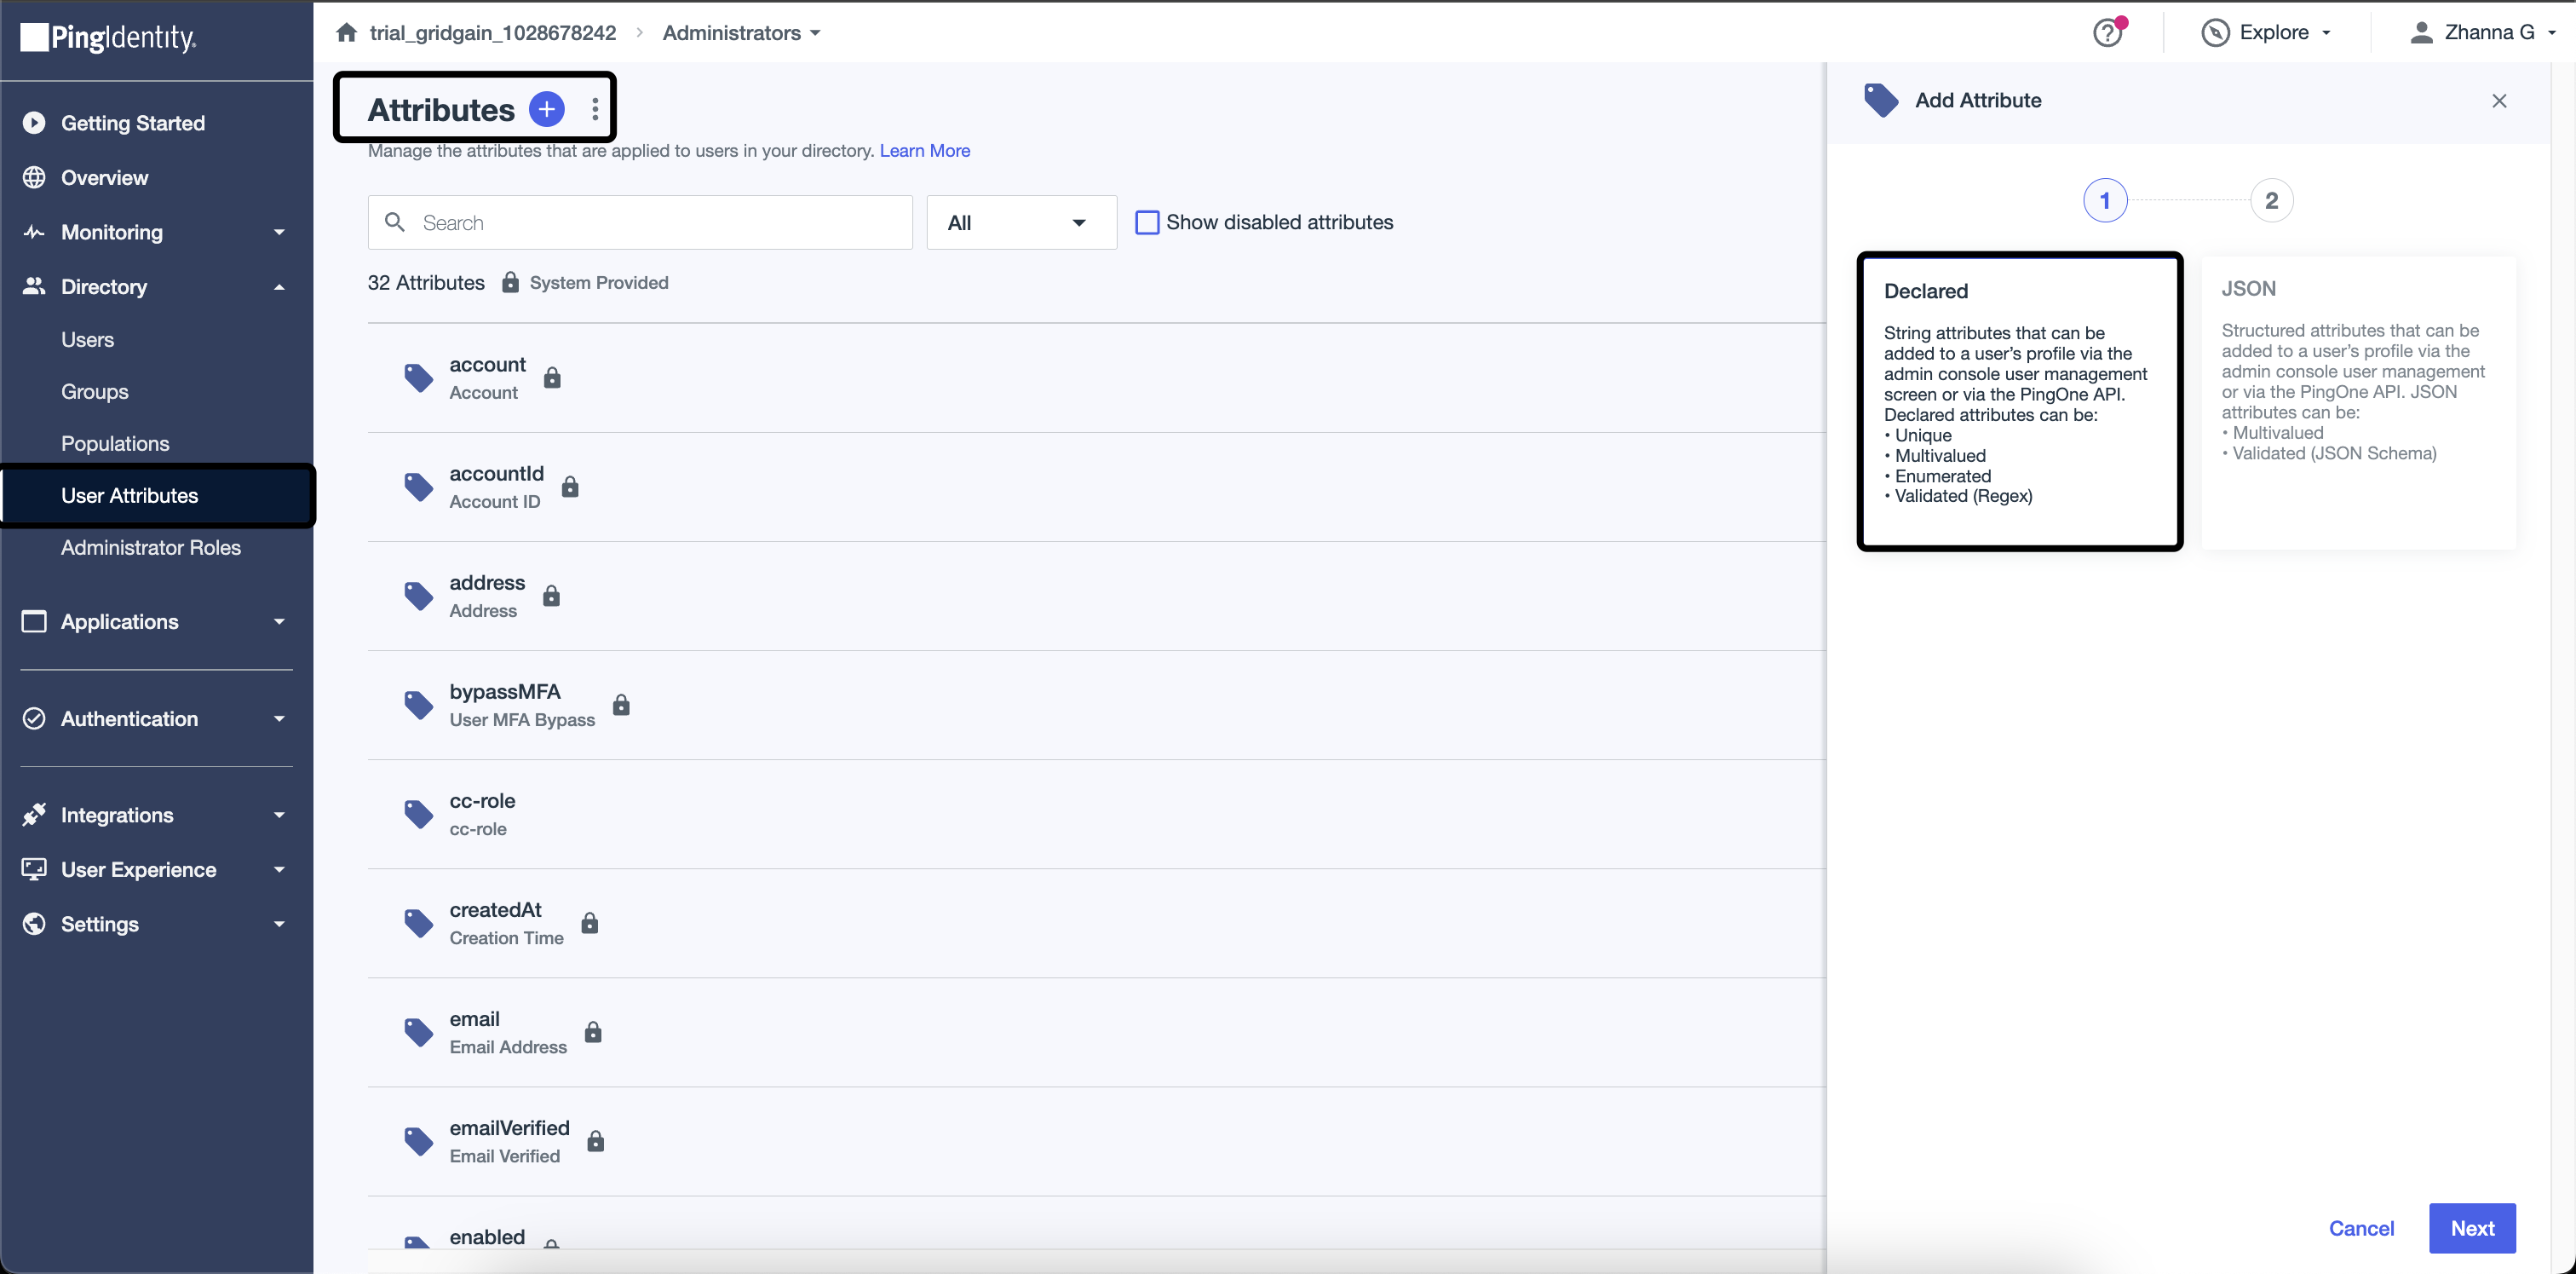The height and width of the screenshot is (1274, 2576).
Task: Click the Overview sidebar item
Action: click(x=104, y=178)
